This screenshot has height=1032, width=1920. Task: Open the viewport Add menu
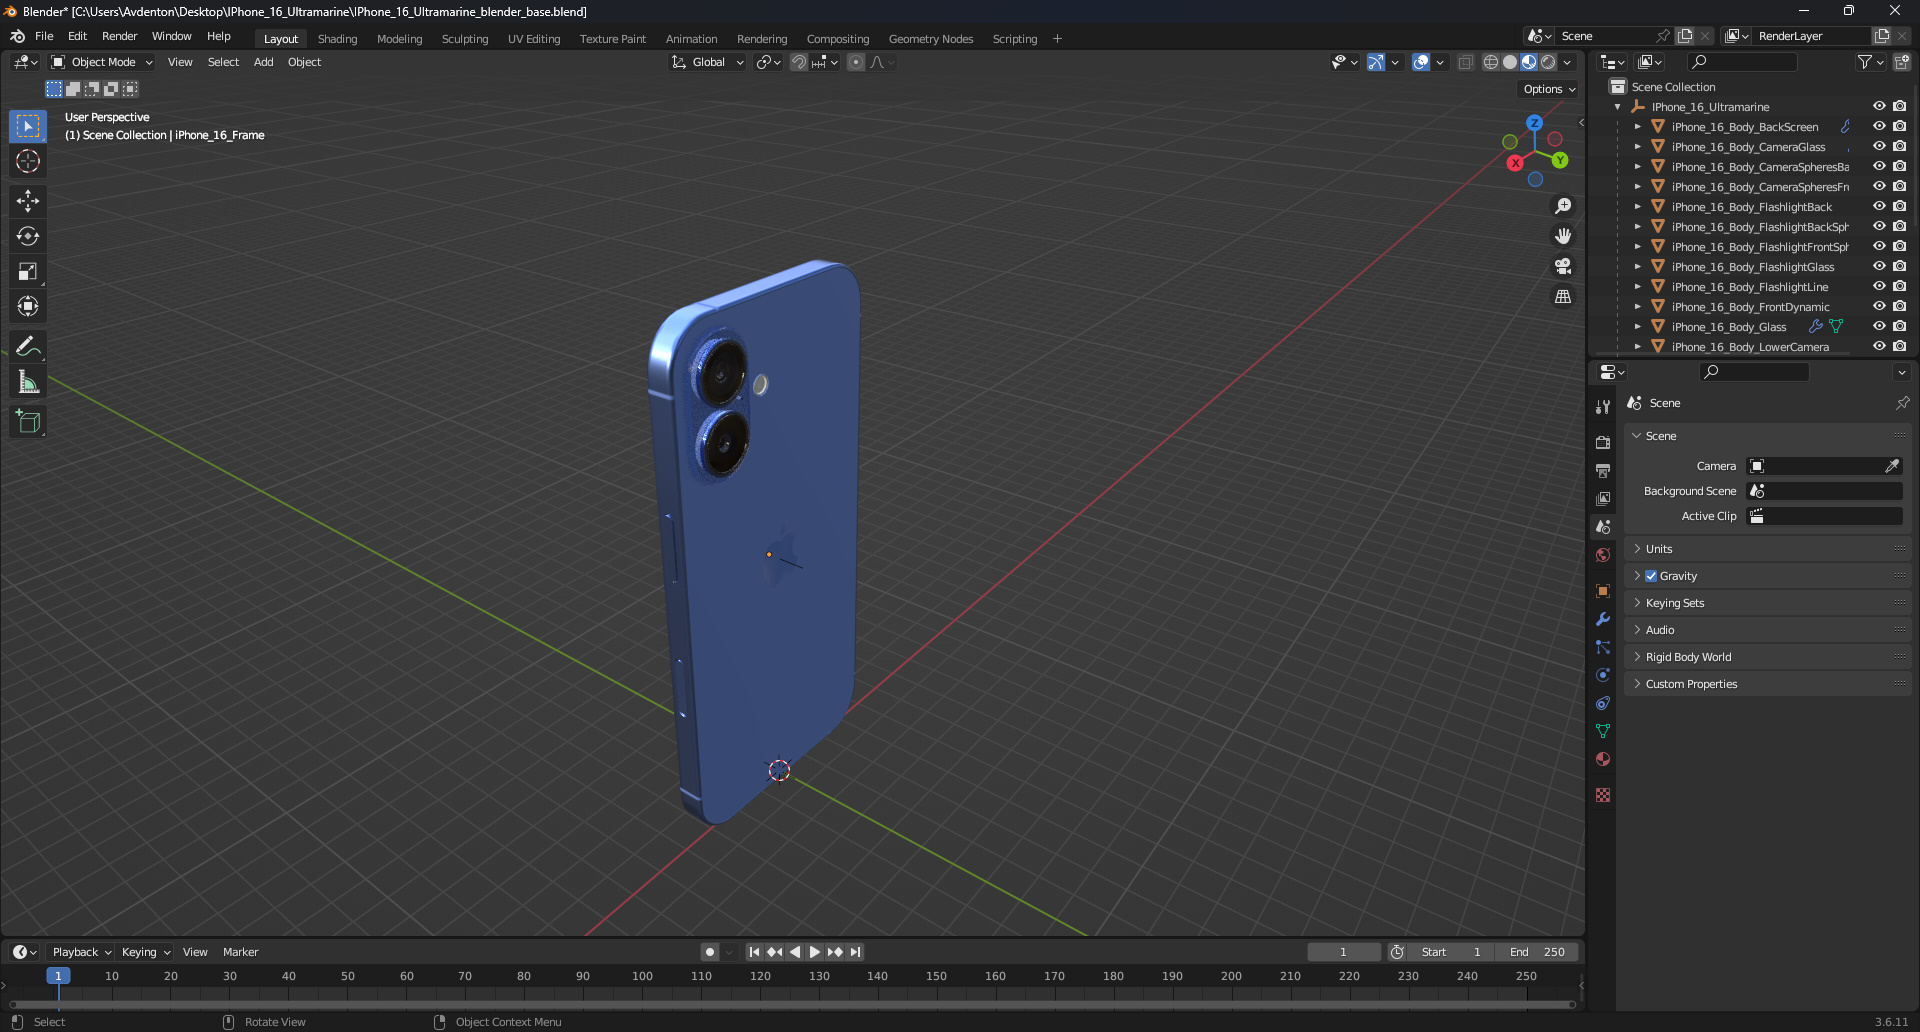[x=263, y=62]
